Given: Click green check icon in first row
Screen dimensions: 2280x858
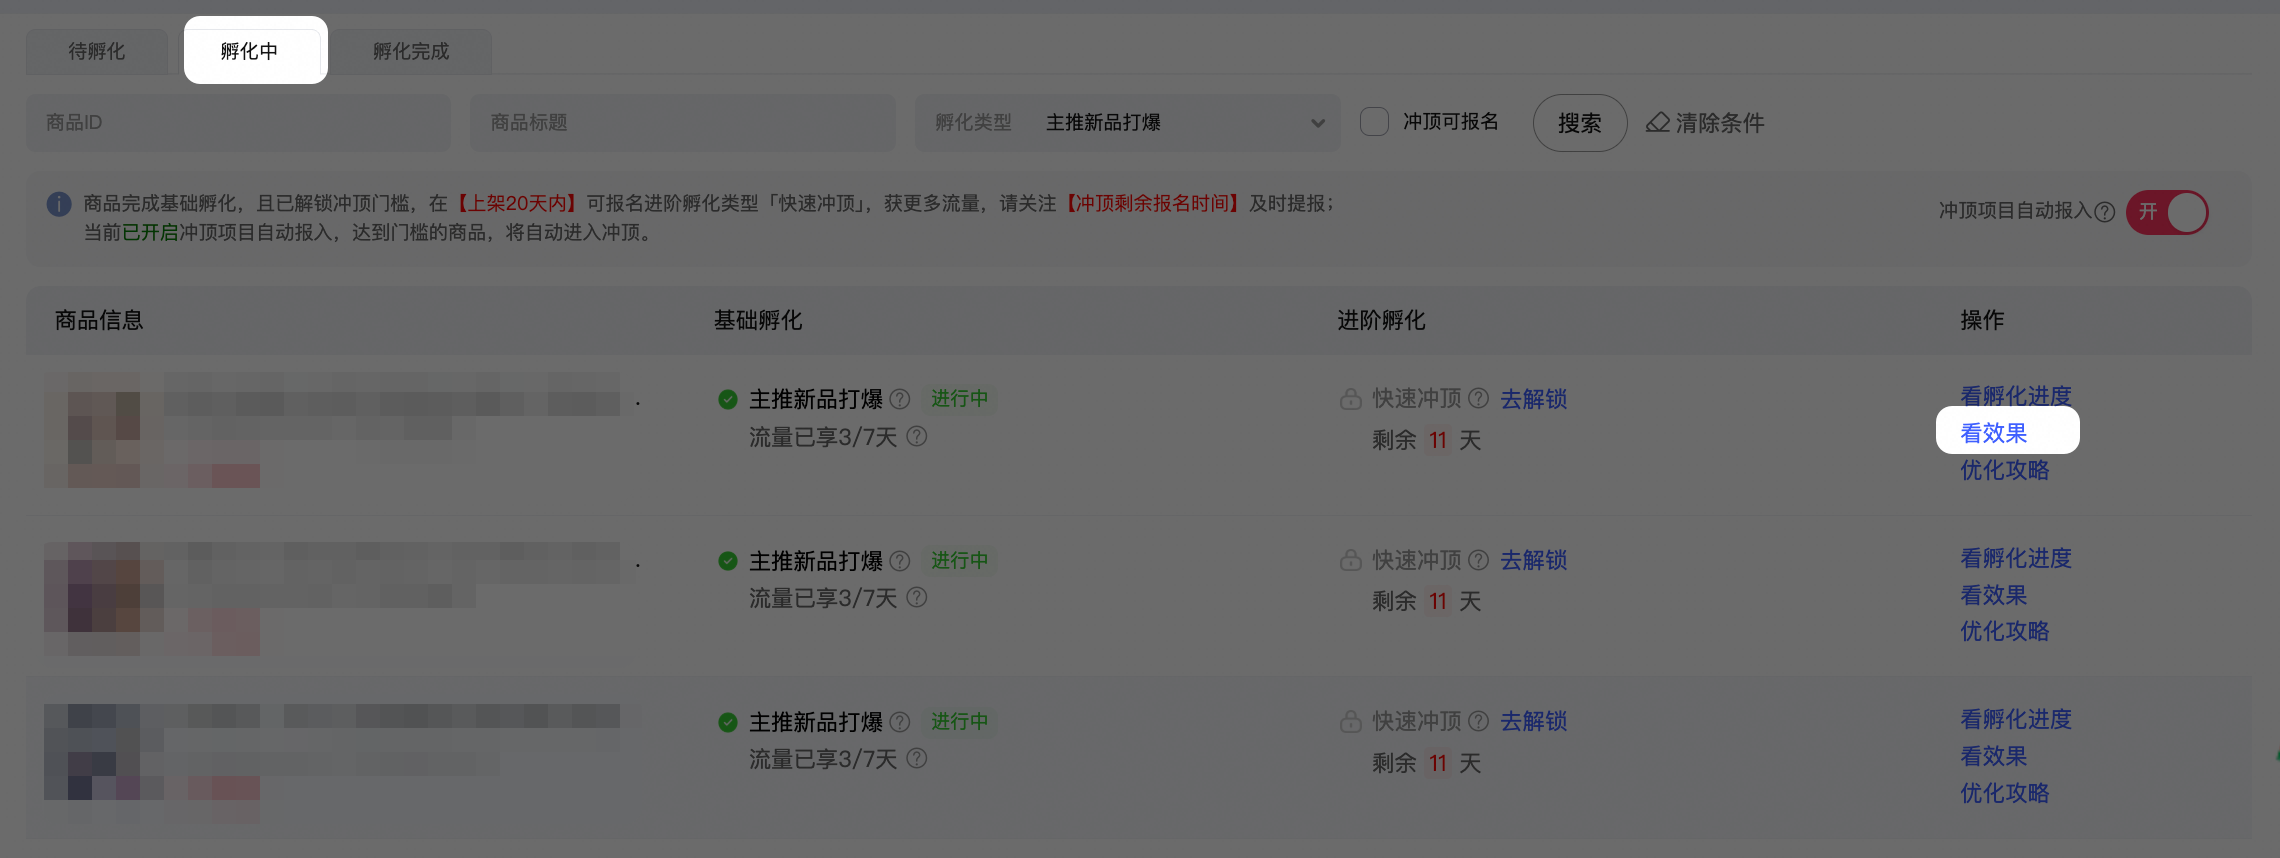Looking at the screenshot, I should tap(728, 399).
